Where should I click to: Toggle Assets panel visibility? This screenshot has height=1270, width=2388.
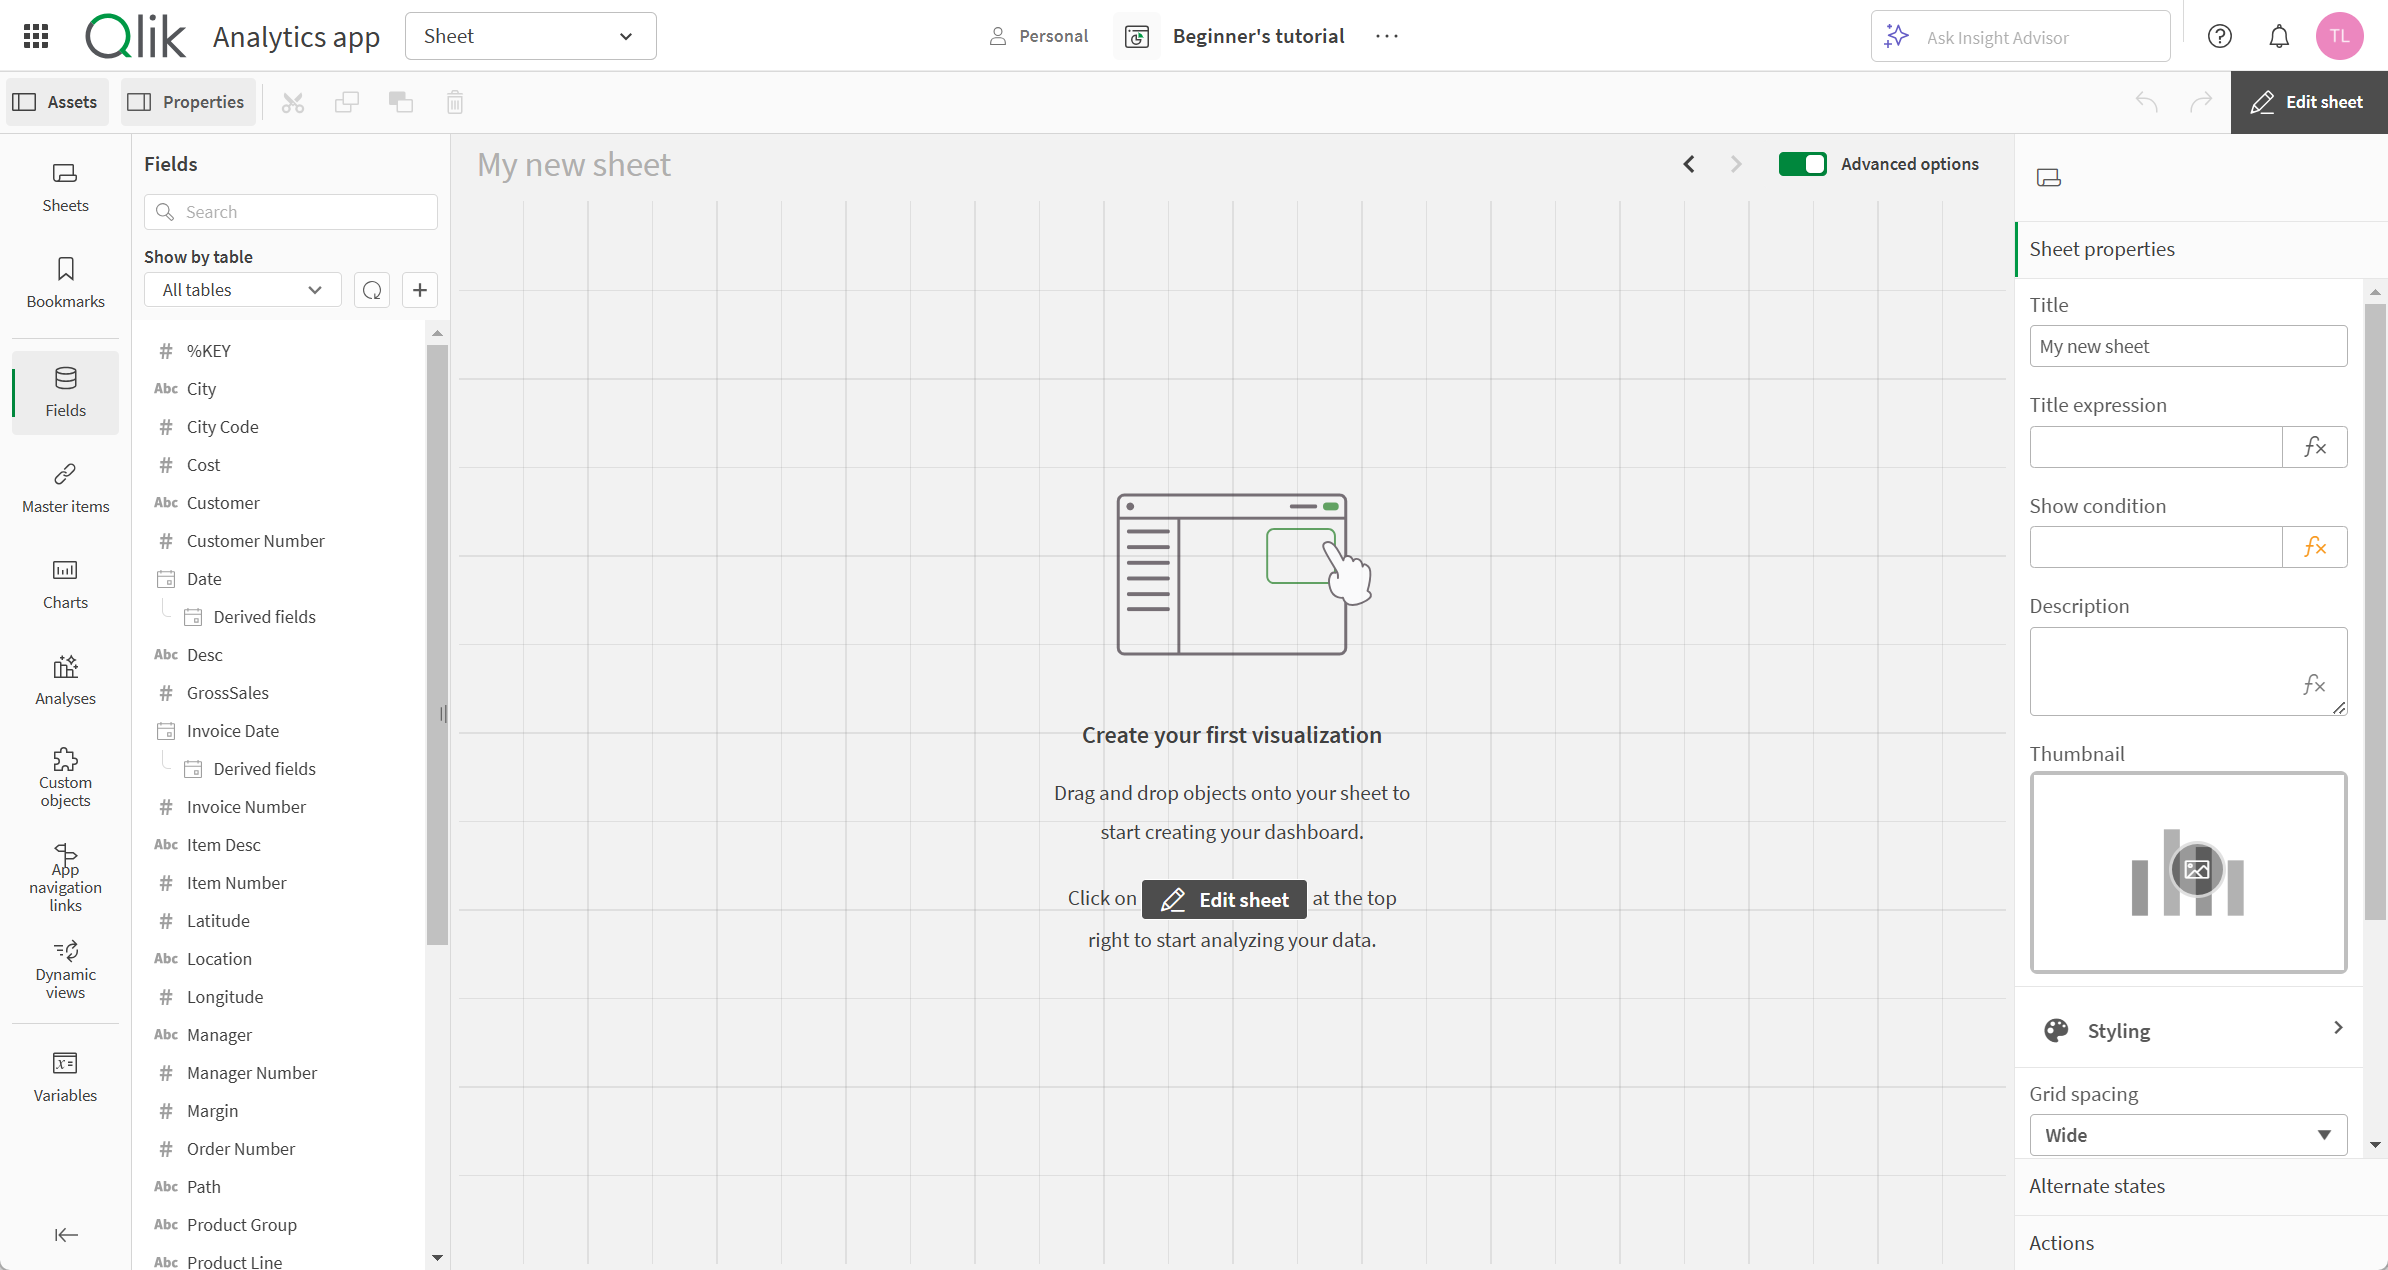[x=57, y=101]
